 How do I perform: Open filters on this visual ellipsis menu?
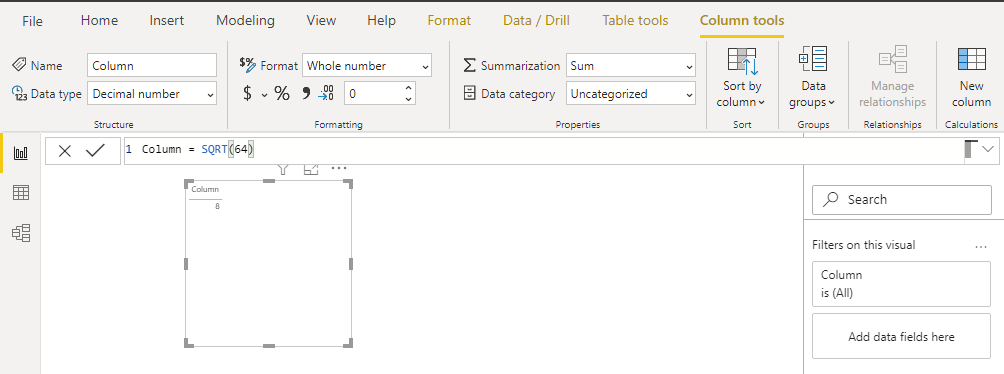pyautogui.click(x=980, y=247)
